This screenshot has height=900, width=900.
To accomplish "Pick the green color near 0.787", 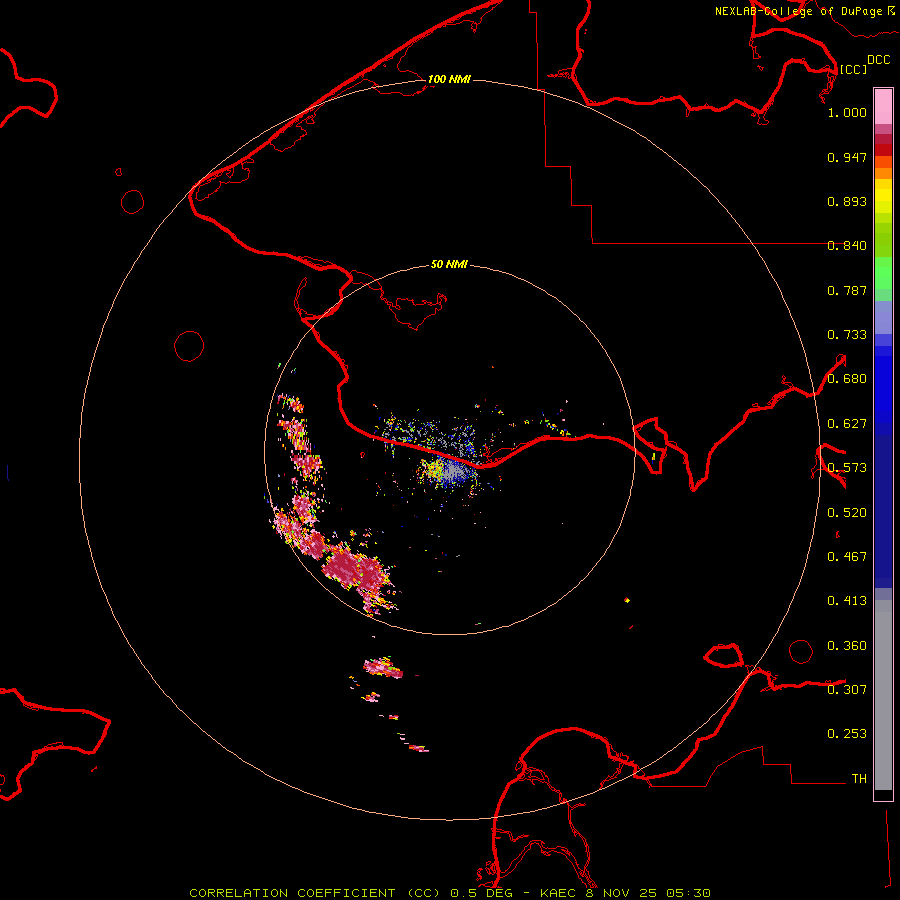I will tap(883, 280).
